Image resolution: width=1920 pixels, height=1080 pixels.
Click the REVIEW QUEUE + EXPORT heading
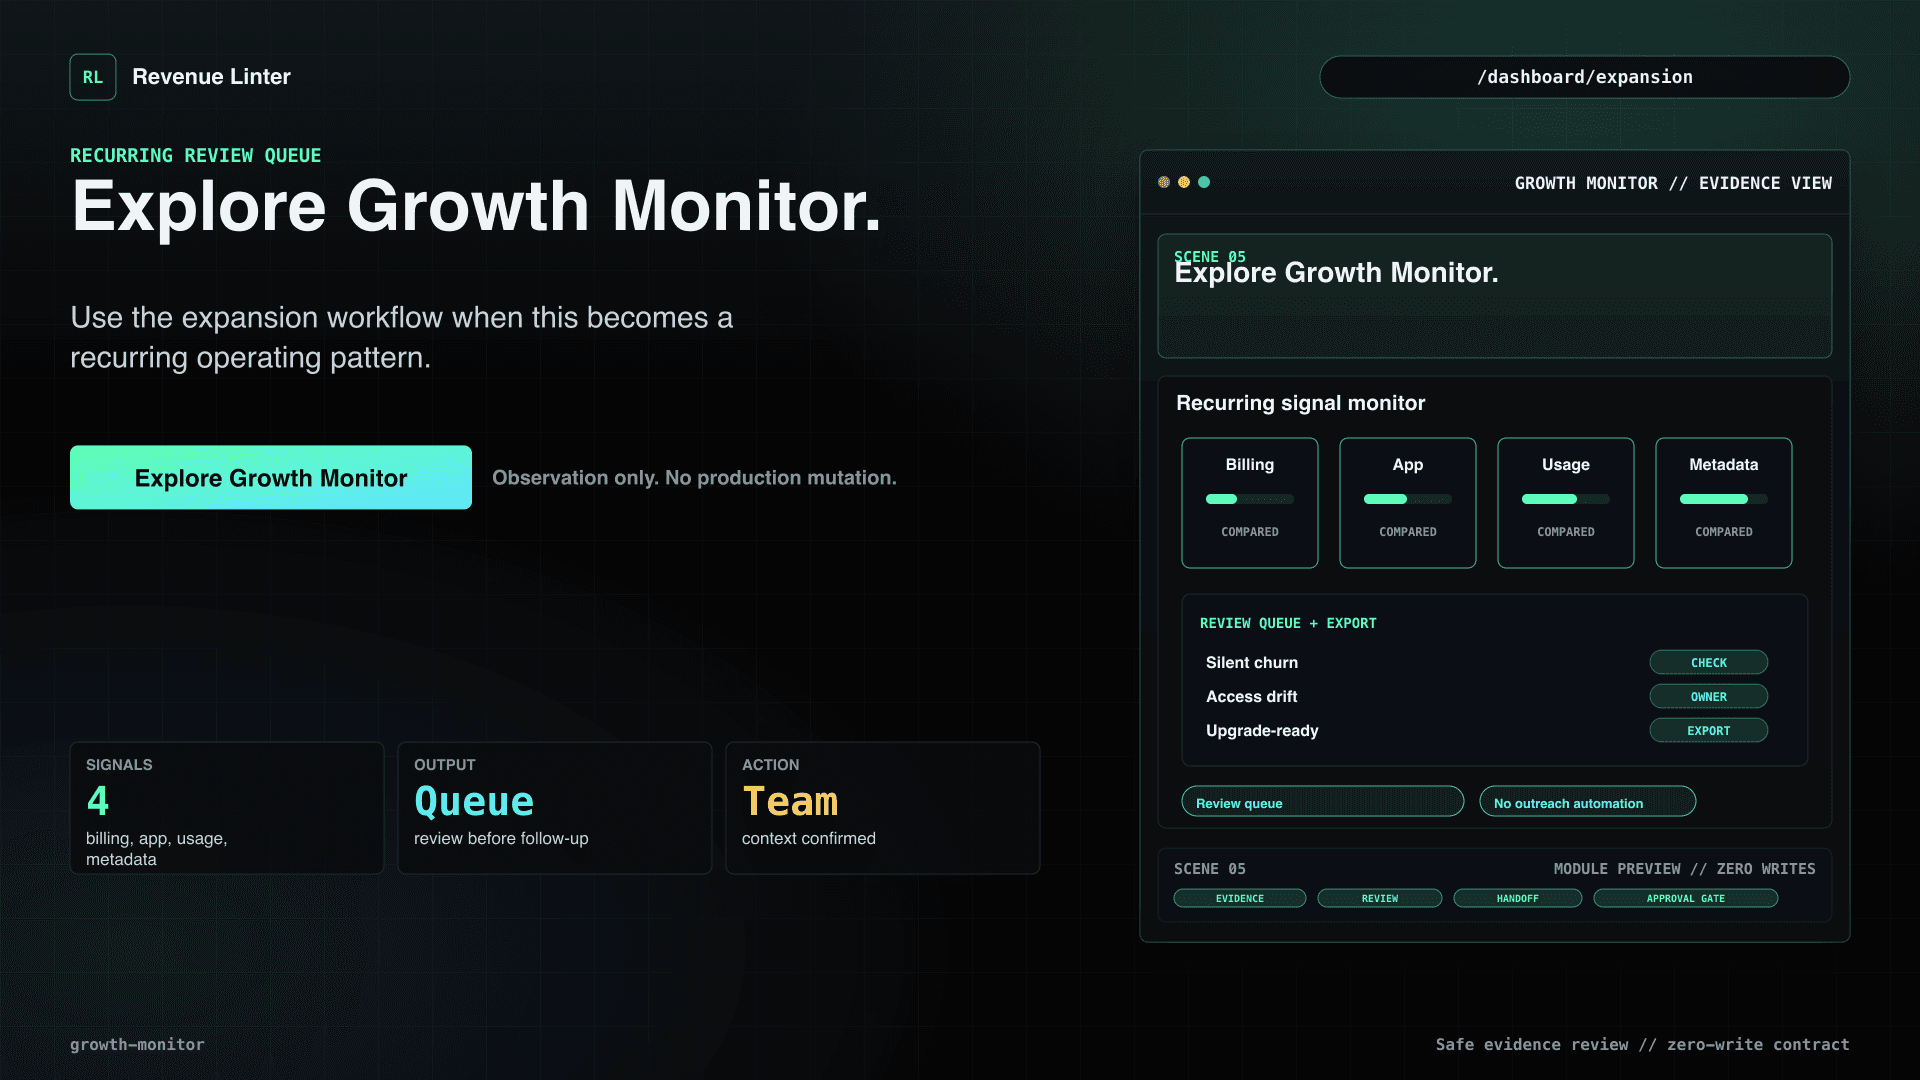(1288, 623)
